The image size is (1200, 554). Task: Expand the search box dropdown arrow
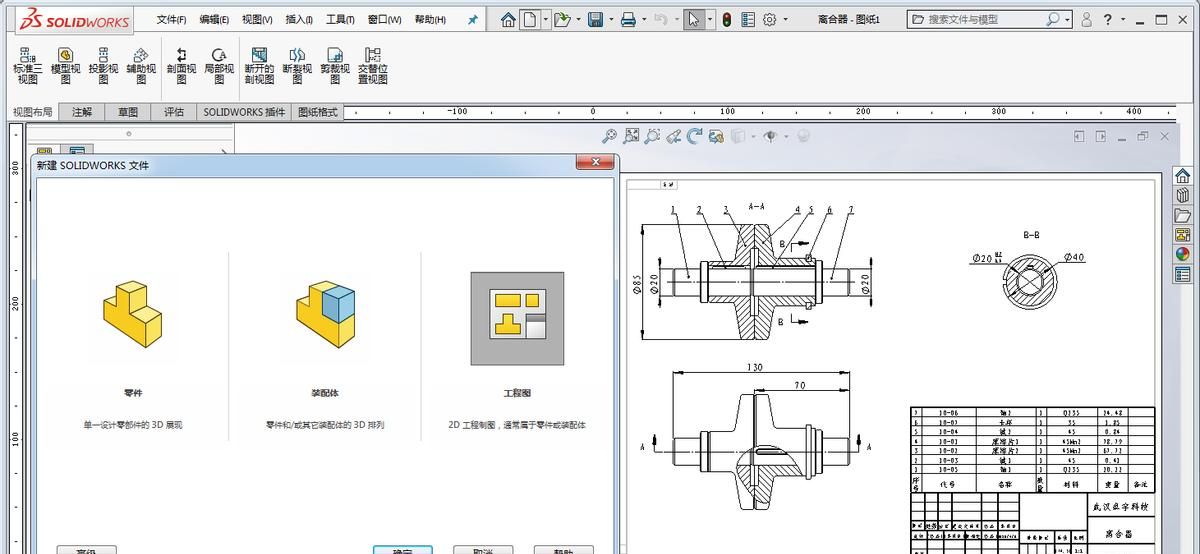pyautogui.click(x=1067, y=19)
